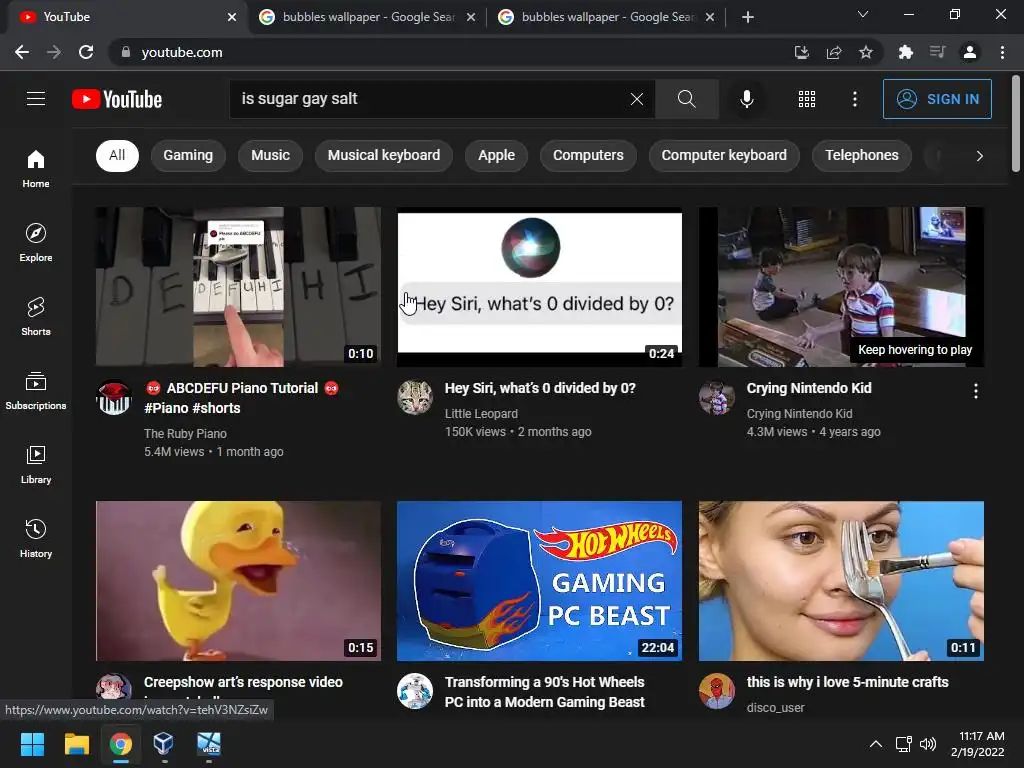
Task: Click the magnifier search button
Action: (686, 99)
